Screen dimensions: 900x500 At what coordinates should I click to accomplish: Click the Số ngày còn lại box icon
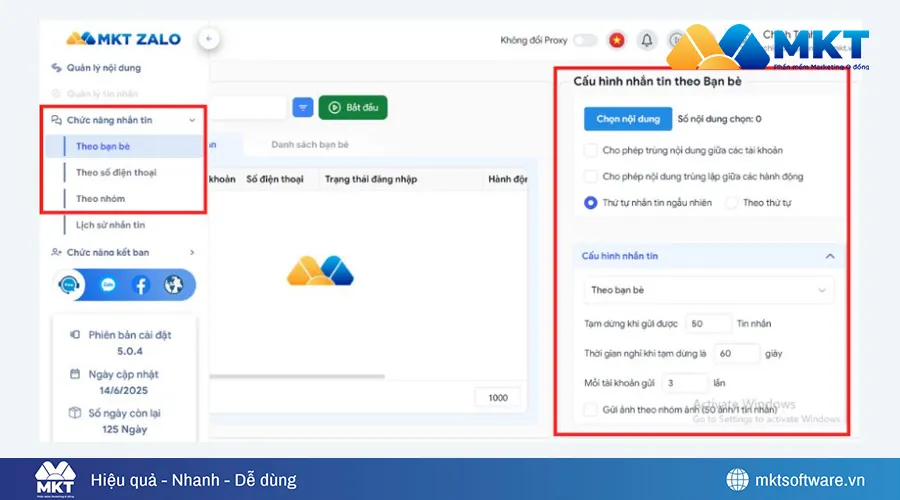pyautogui.click(x=75, y=413)
